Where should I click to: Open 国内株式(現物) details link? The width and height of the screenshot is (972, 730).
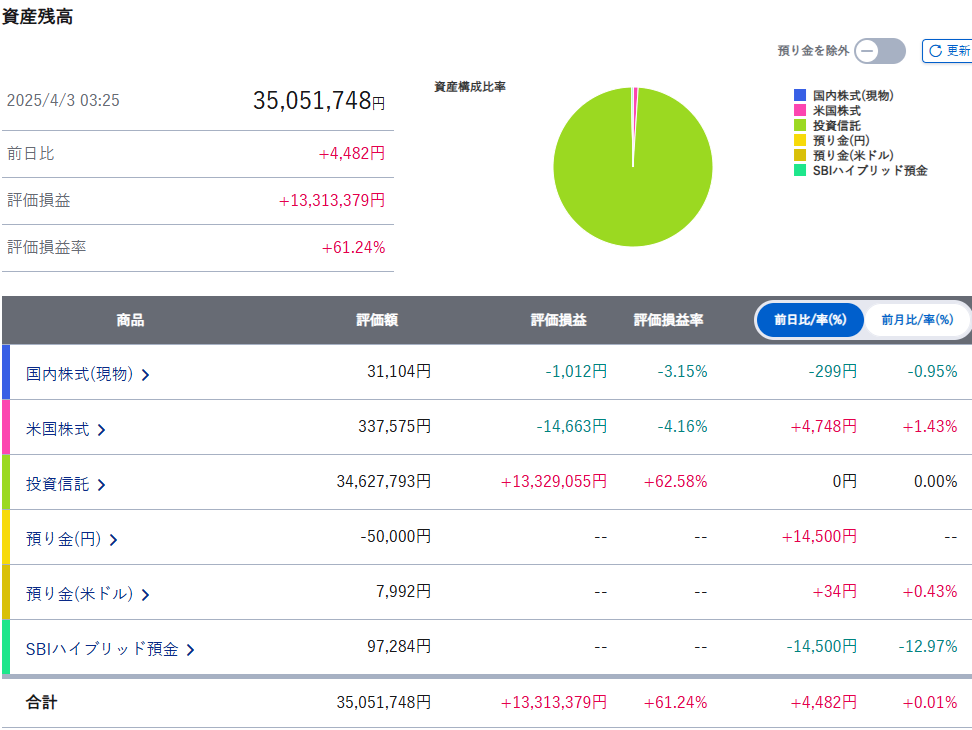coord(80,374)
